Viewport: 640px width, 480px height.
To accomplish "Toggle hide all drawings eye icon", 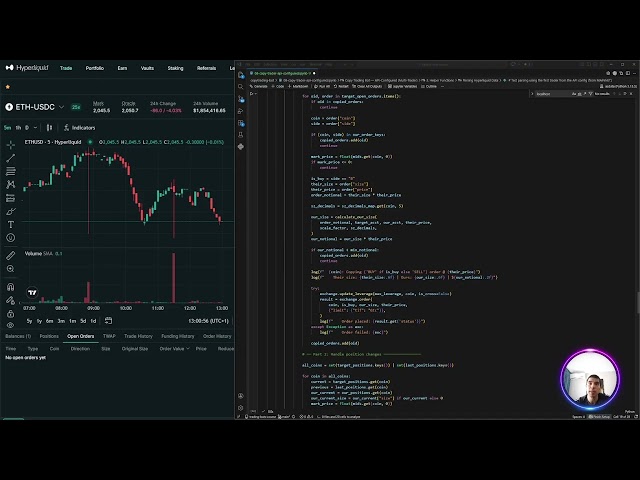I will point(11,325).
